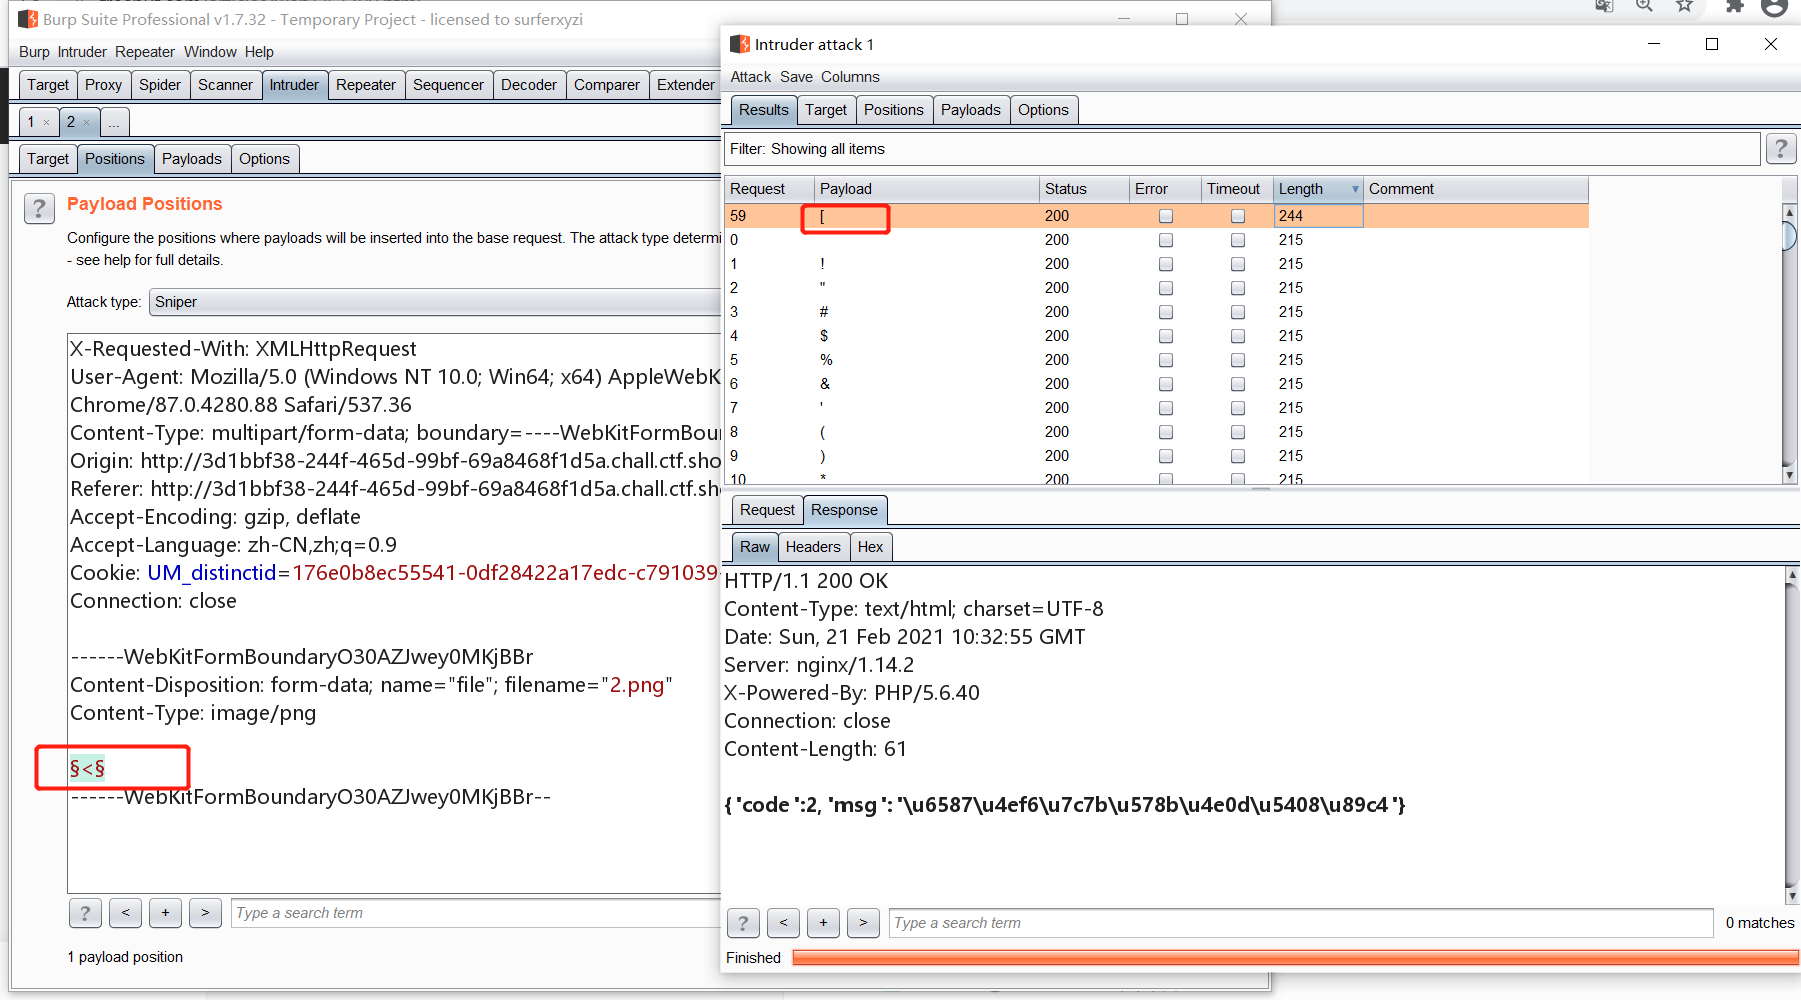The height and width of the screenshot is (1000, 1801).
Task: Close Intruder tab number 1
Action: 46,123
